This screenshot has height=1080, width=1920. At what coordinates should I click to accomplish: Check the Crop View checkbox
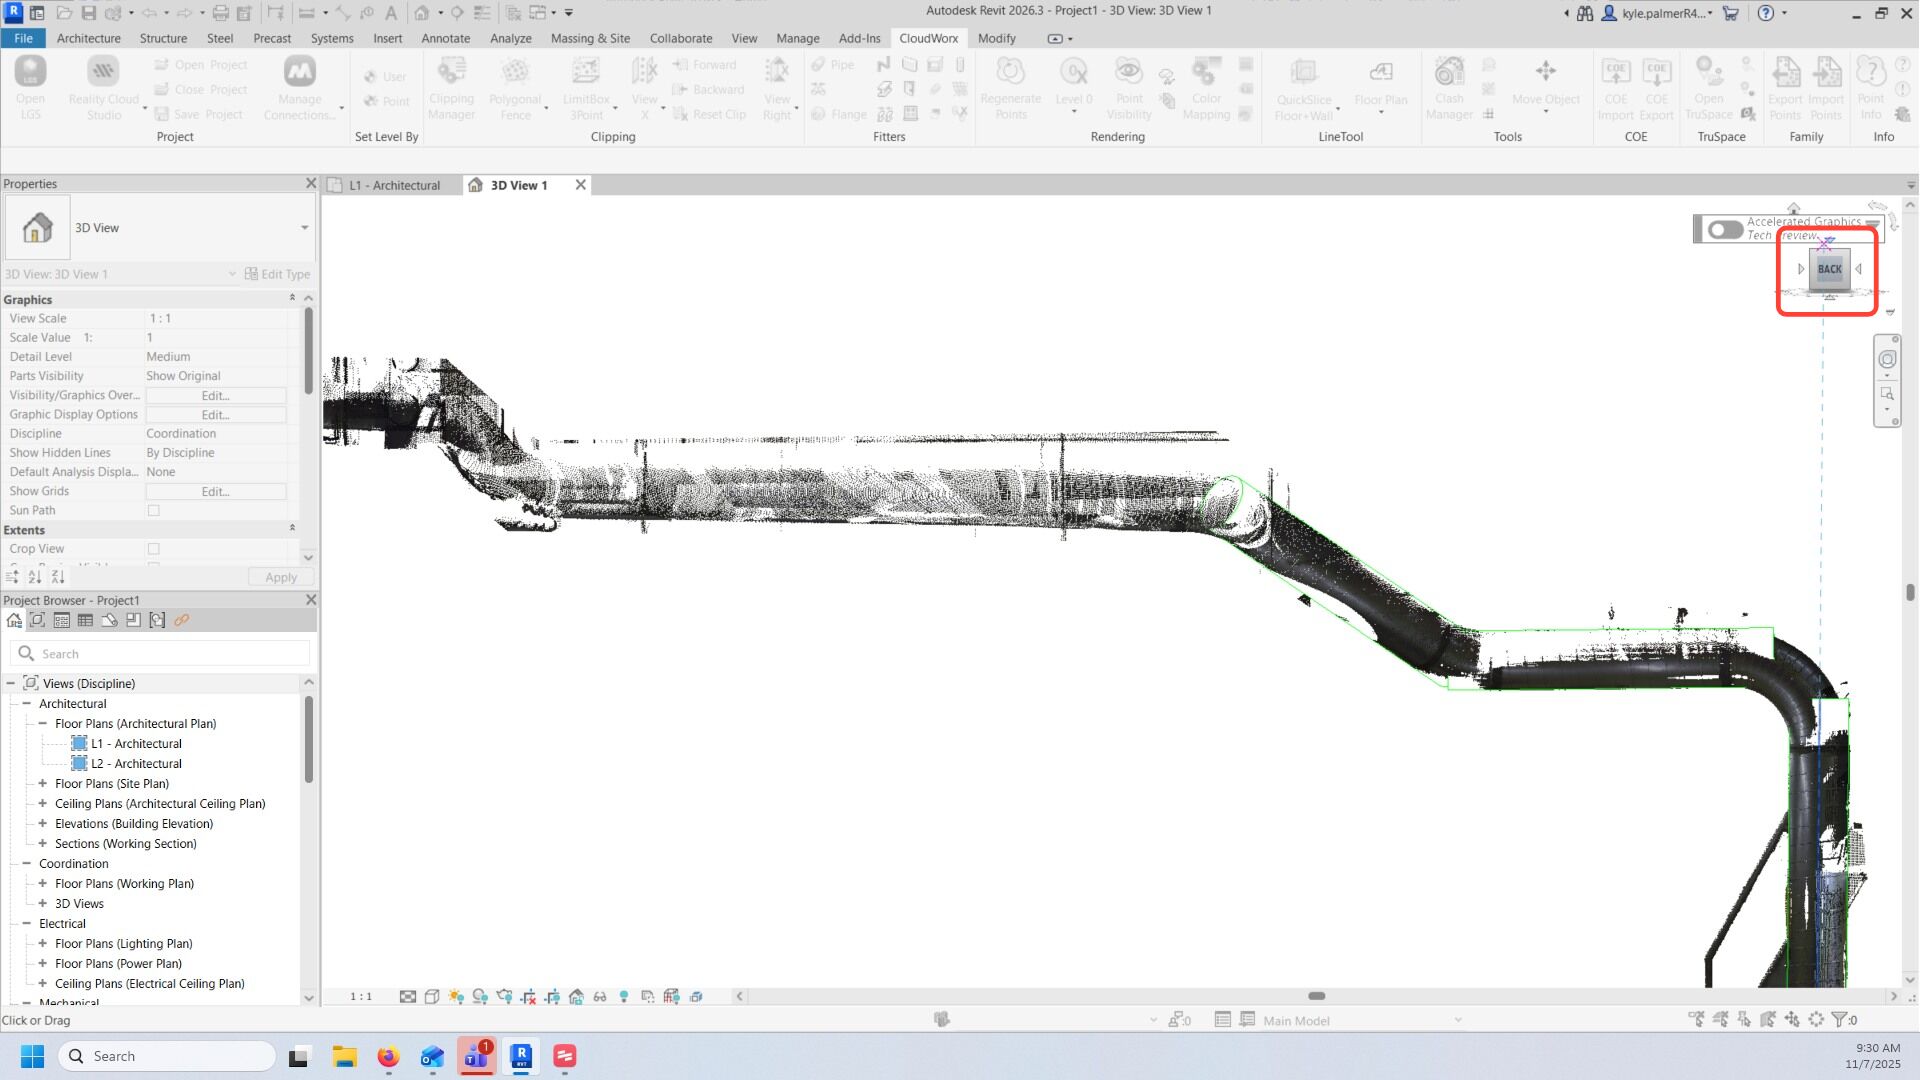[154, 549]
